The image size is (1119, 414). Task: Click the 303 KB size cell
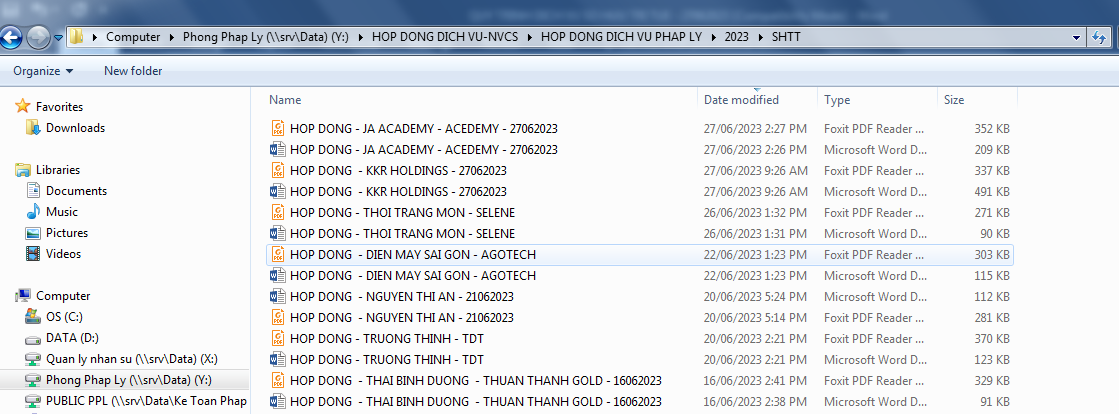click(992, 254)
